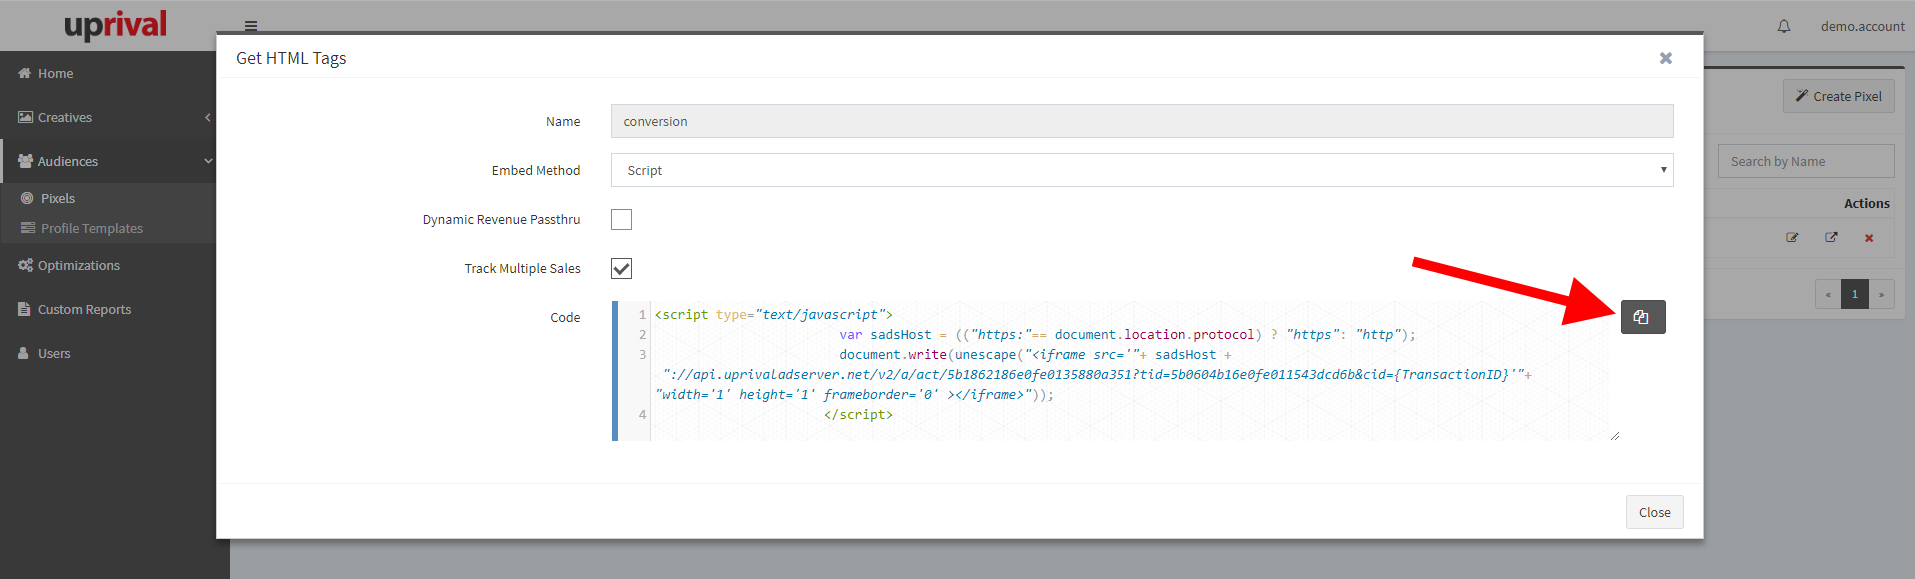Enable Dynamic Revenue Passthru checkbox
The image size is (1915, 579).
tap(621, 219)
